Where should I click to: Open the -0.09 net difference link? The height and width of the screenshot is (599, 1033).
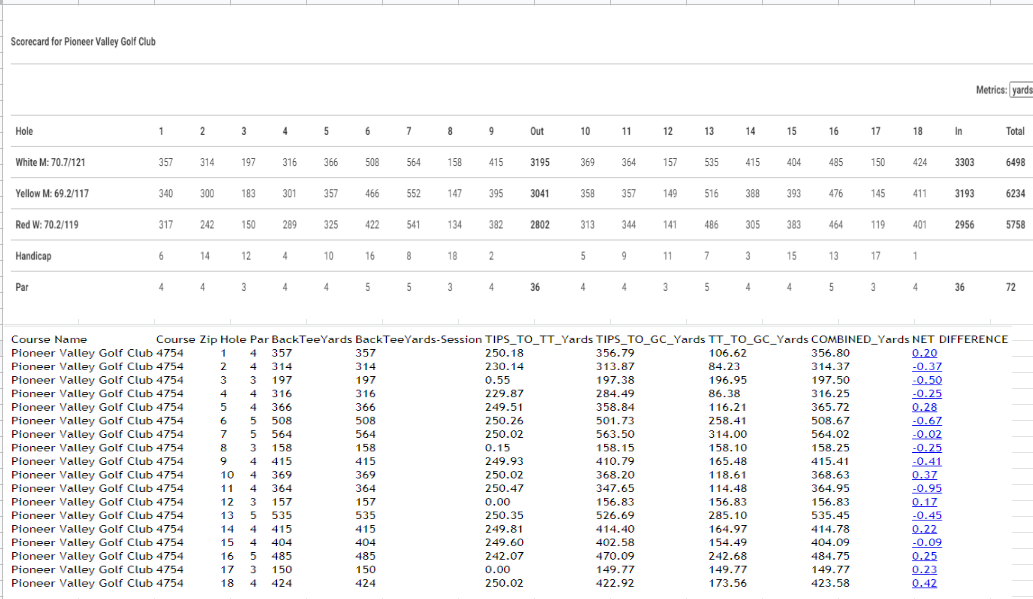click(x=927, y=542)
